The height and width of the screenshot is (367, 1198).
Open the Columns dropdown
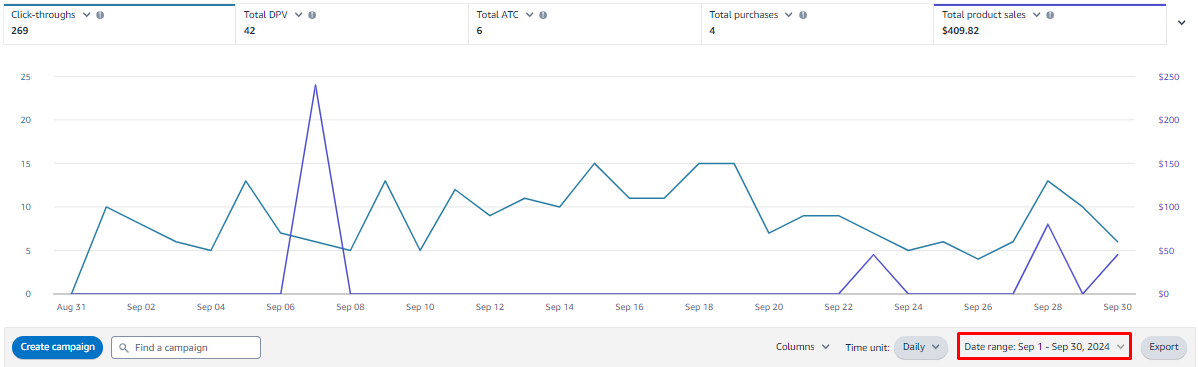click(x=802, y=346)
